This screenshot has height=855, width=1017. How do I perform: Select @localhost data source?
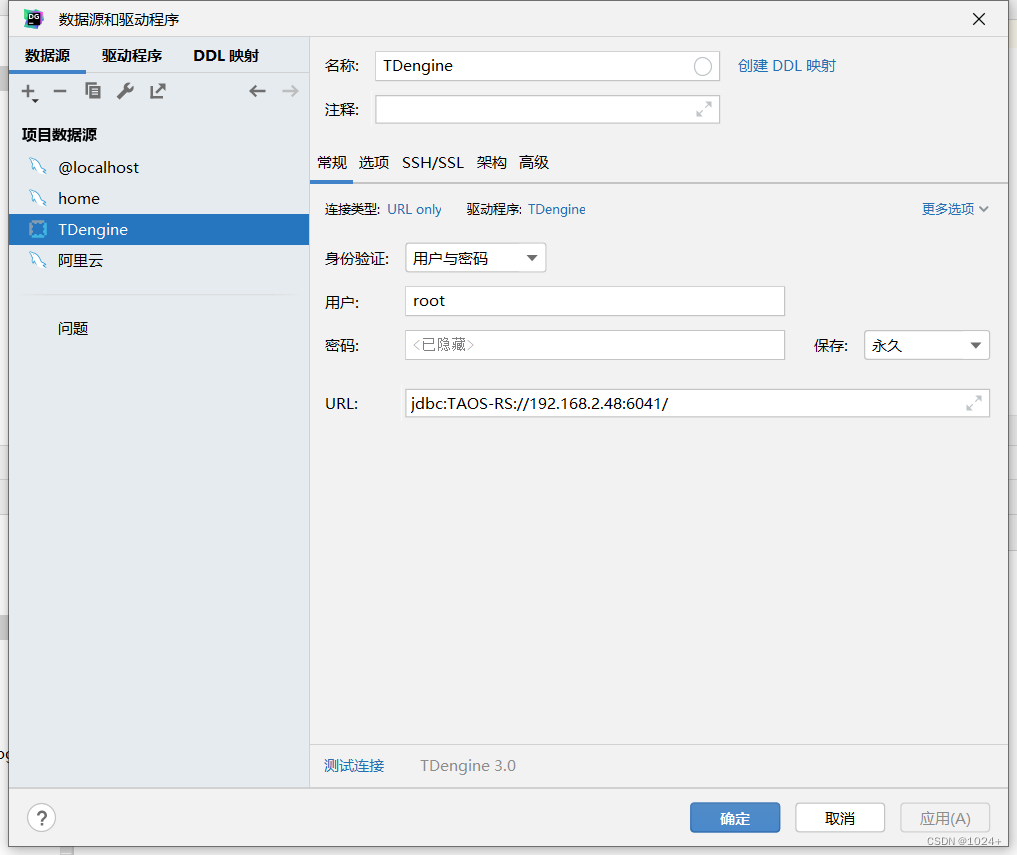click(159, 167)
